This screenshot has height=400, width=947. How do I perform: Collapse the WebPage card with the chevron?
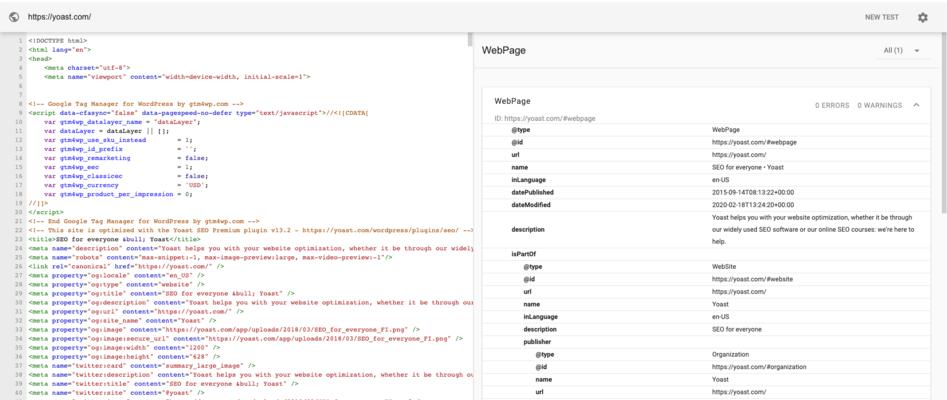coord(916,105)
